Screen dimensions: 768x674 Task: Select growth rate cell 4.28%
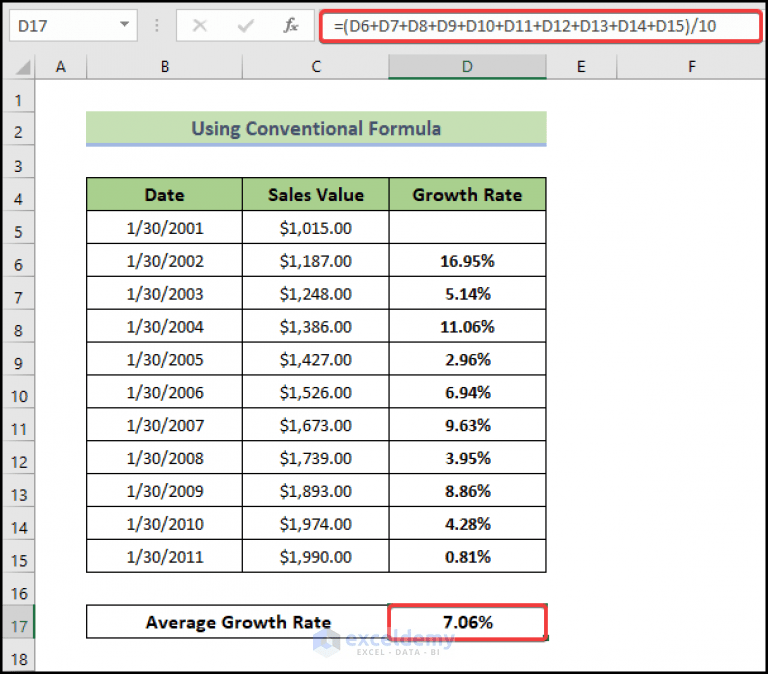[x=467, y=524]
